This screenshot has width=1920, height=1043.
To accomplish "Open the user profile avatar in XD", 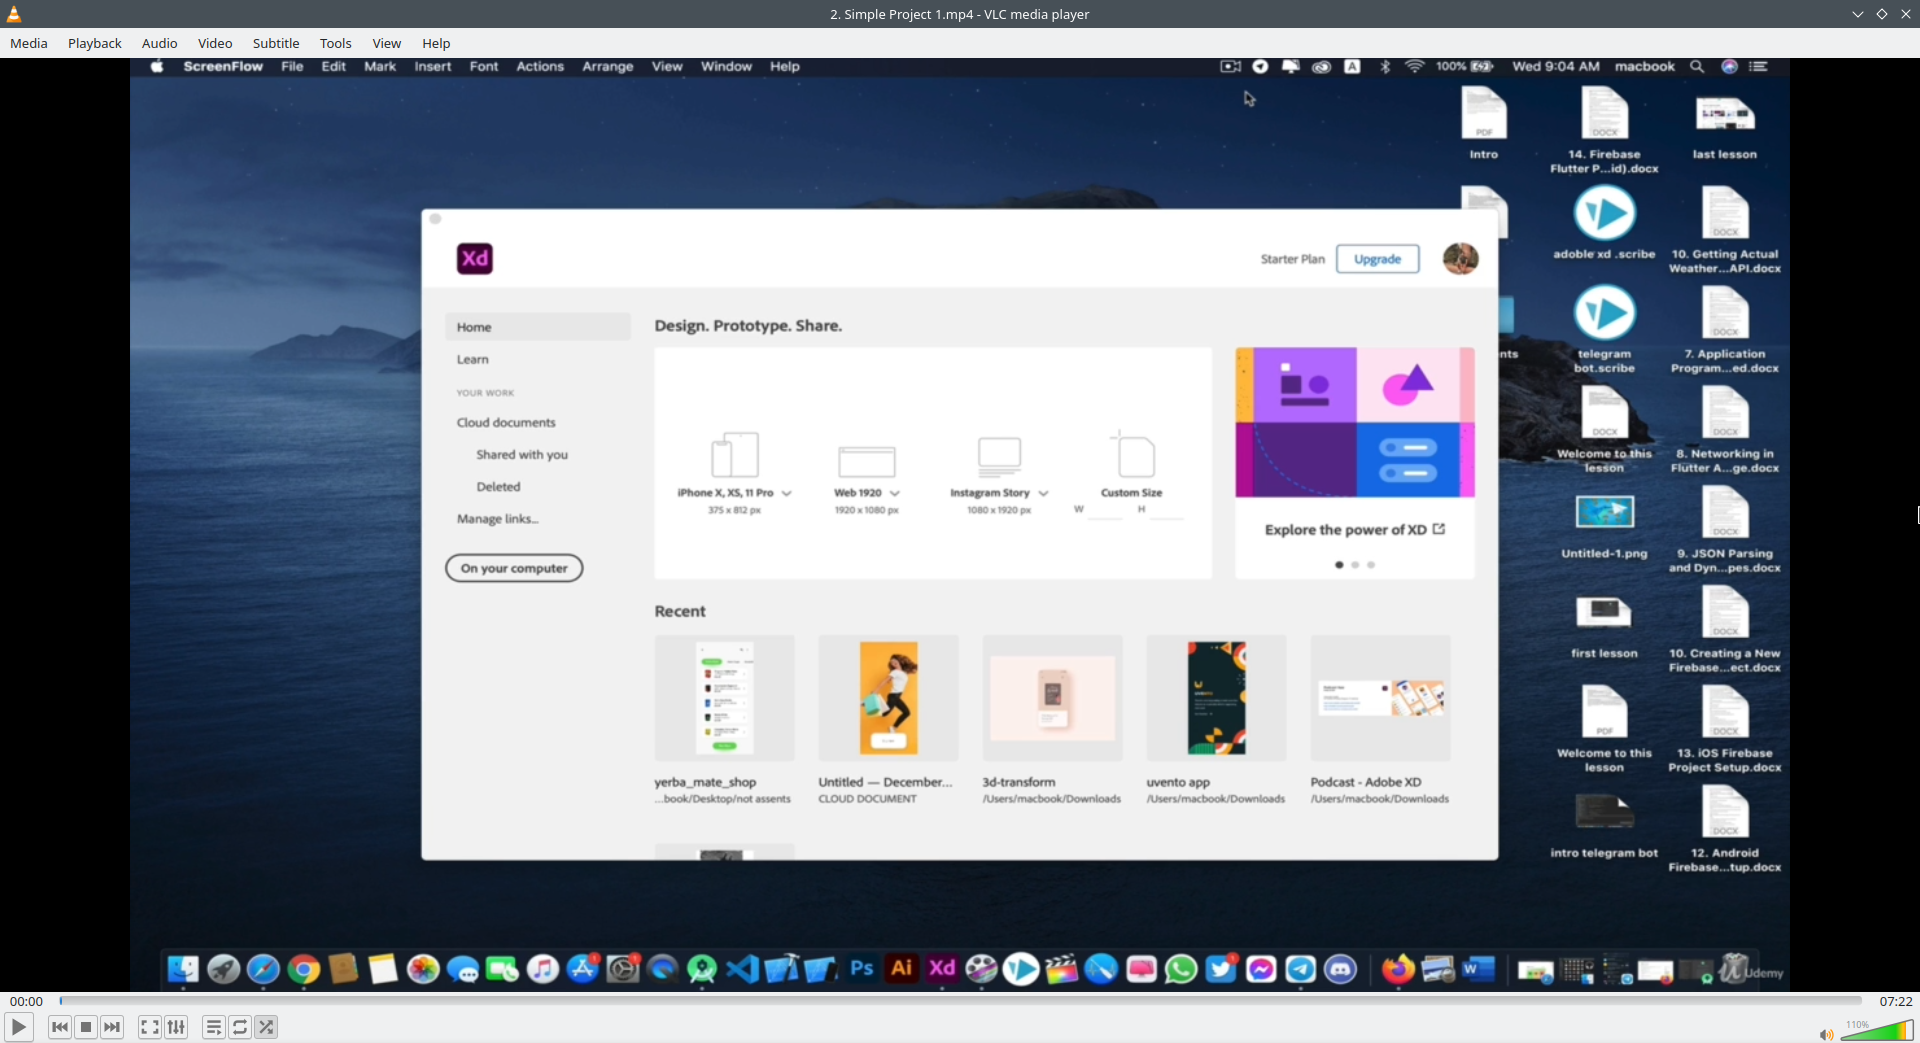I will pyautogui.click(x=1461, y=258).
